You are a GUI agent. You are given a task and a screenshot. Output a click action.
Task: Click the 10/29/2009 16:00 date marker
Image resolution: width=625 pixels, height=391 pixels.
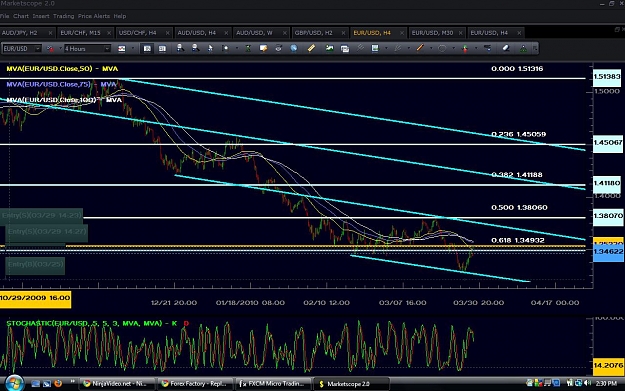[35, 298]
